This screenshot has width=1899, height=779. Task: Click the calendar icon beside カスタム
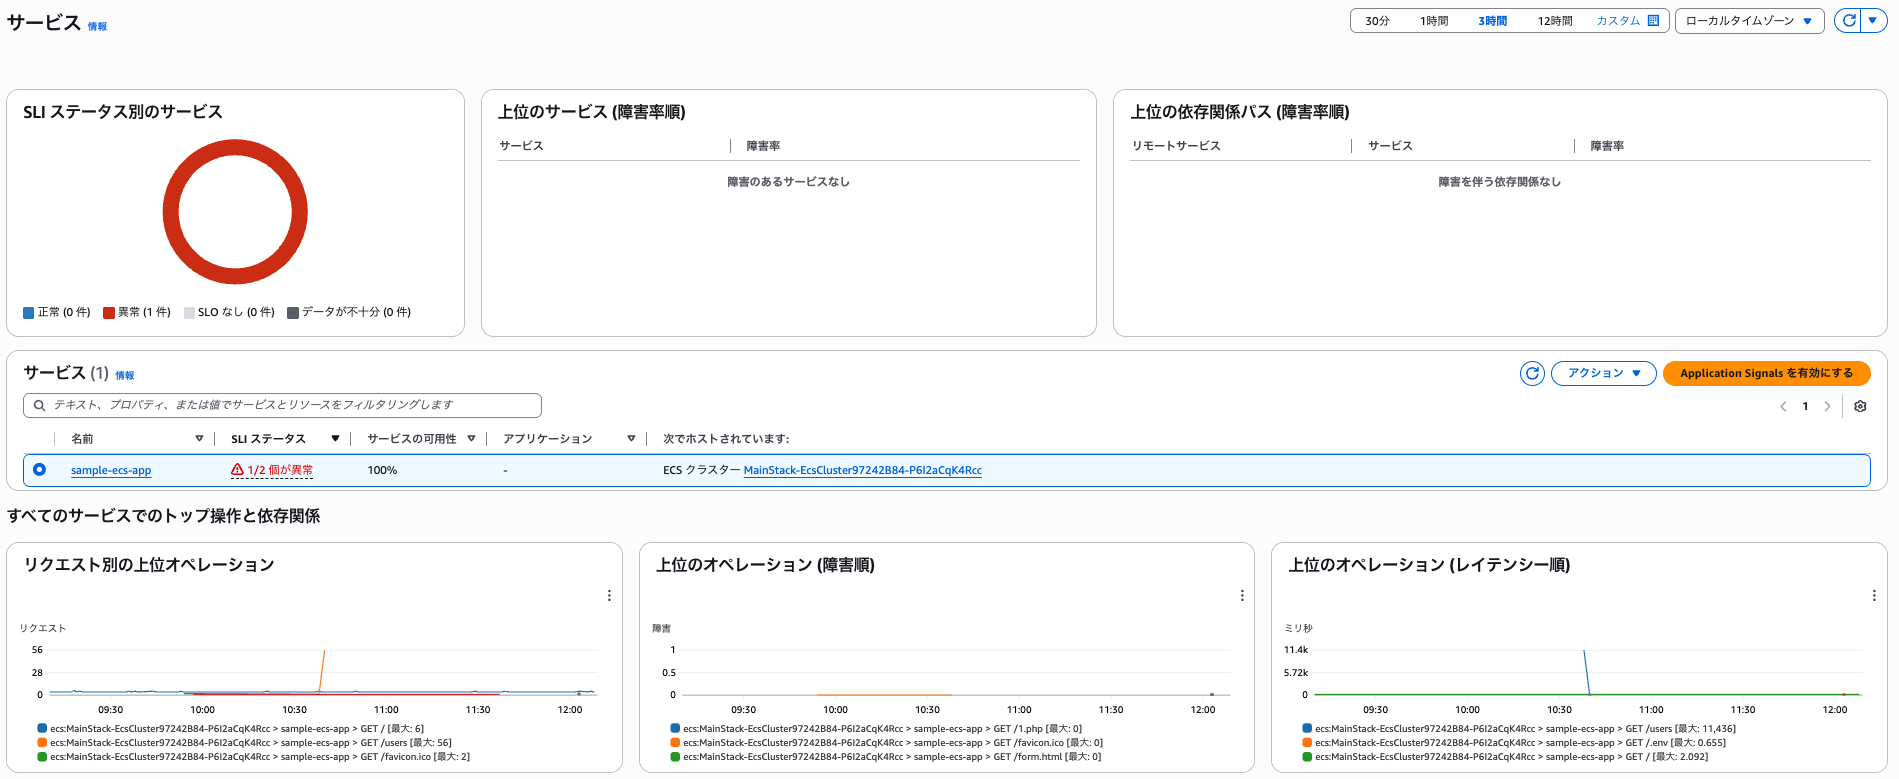(x=1653, y=21)
